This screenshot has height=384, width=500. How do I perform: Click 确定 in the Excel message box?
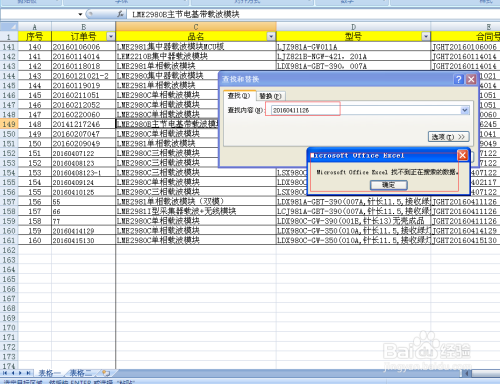click(389, 185)
